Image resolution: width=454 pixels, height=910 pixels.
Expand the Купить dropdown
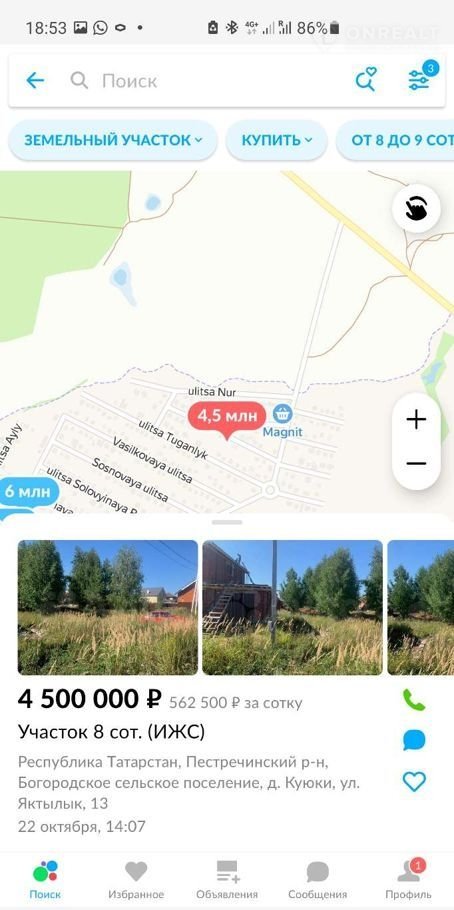pos(277,140)
